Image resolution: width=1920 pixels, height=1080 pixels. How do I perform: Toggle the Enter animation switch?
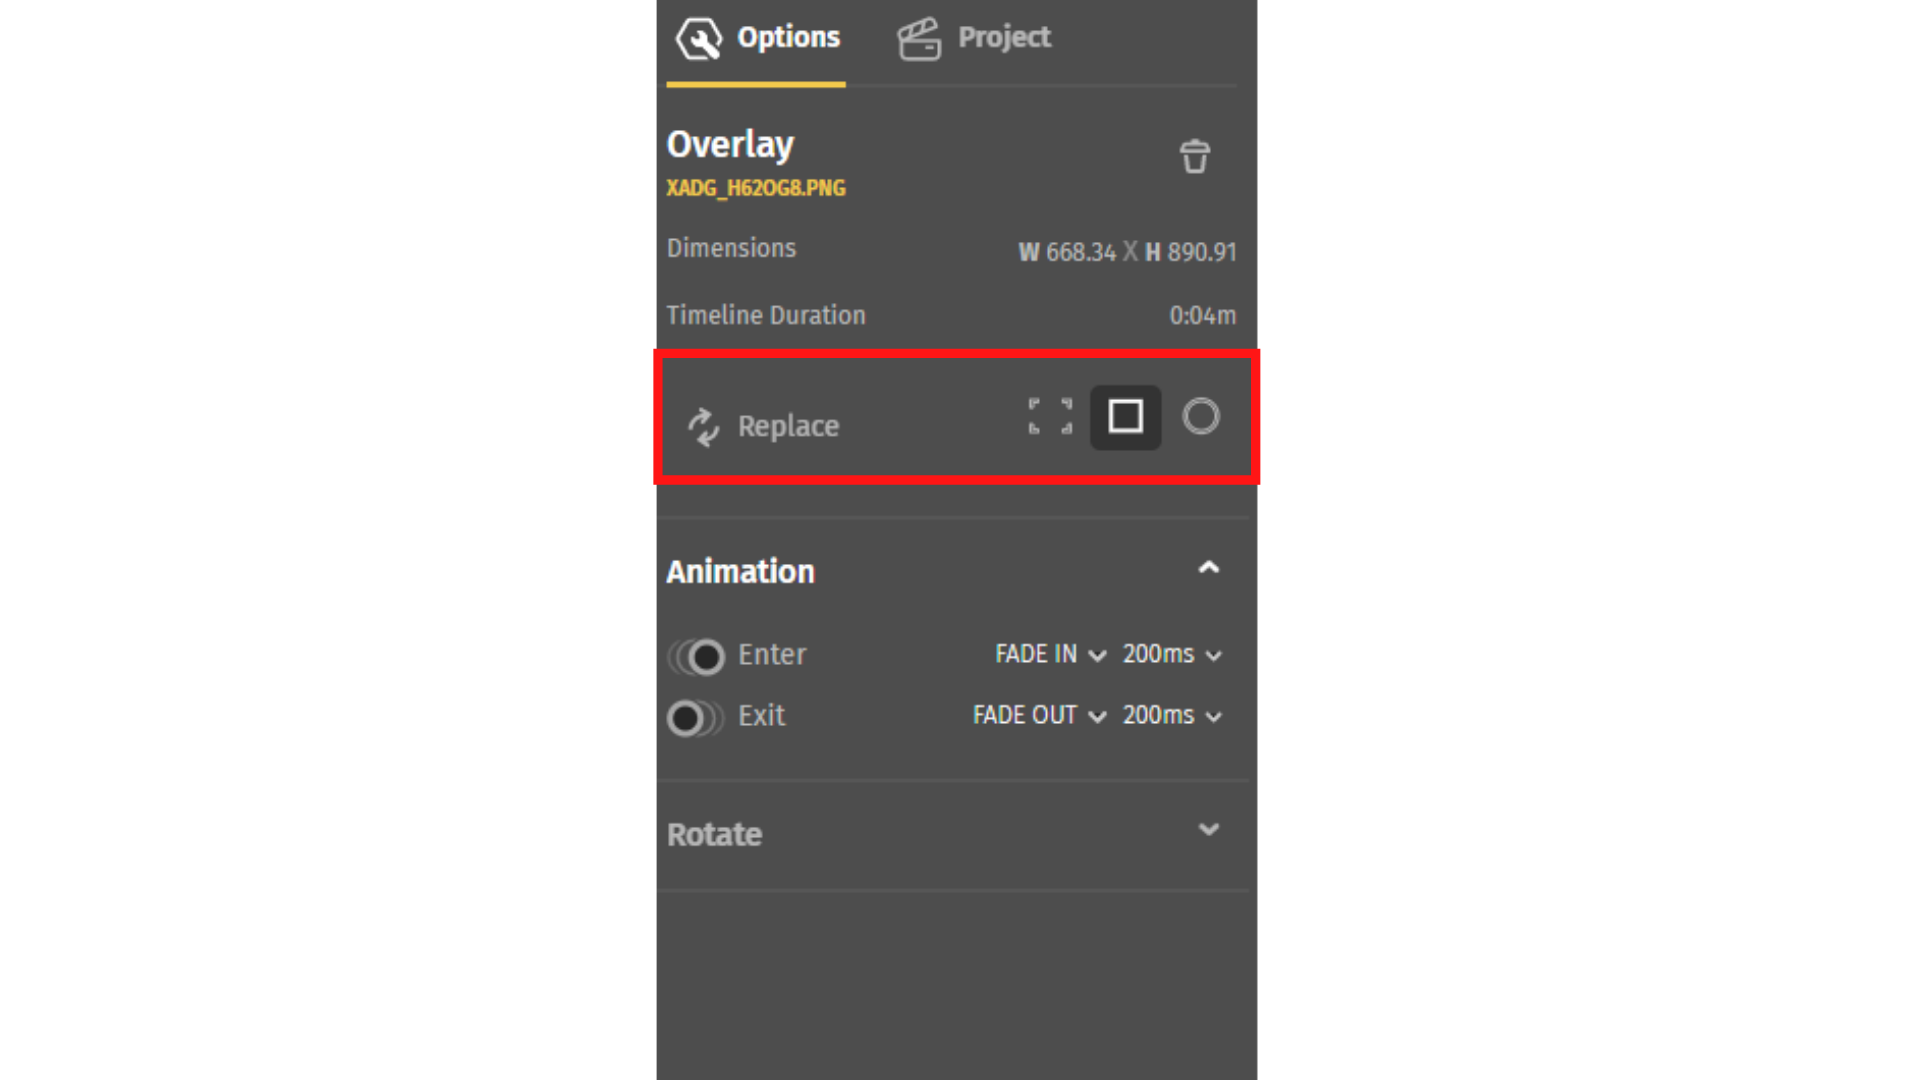696,657
